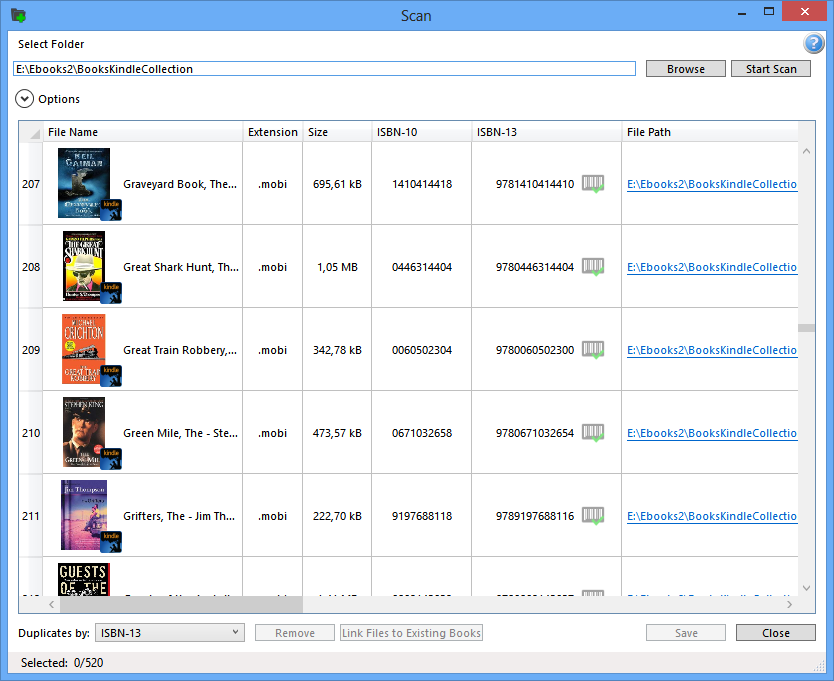Click the vertical scrollbar thumb
This screenshot has height=681, width=834.
[805, 328]
